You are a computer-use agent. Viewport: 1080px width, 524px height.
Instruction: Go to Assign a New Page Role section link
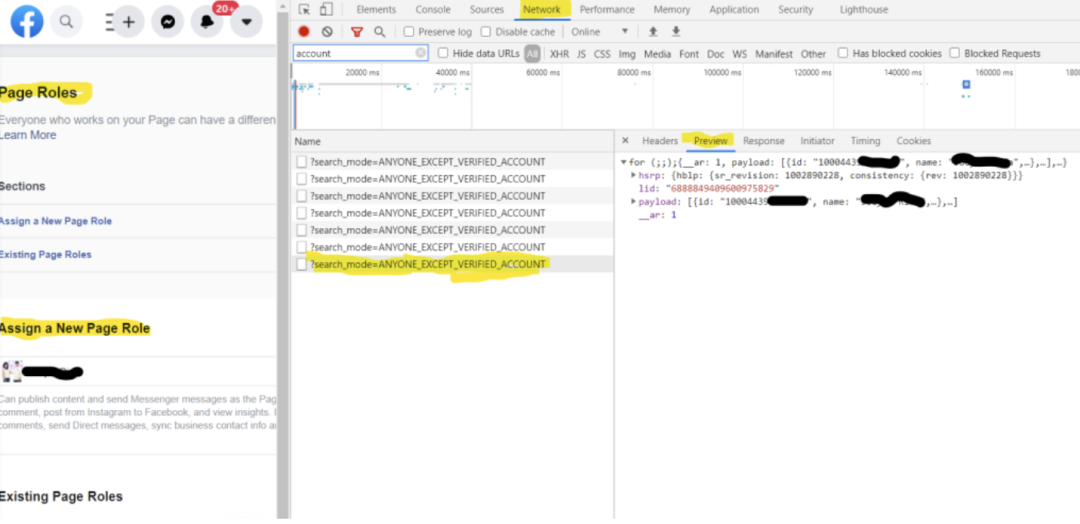(56, 221)
